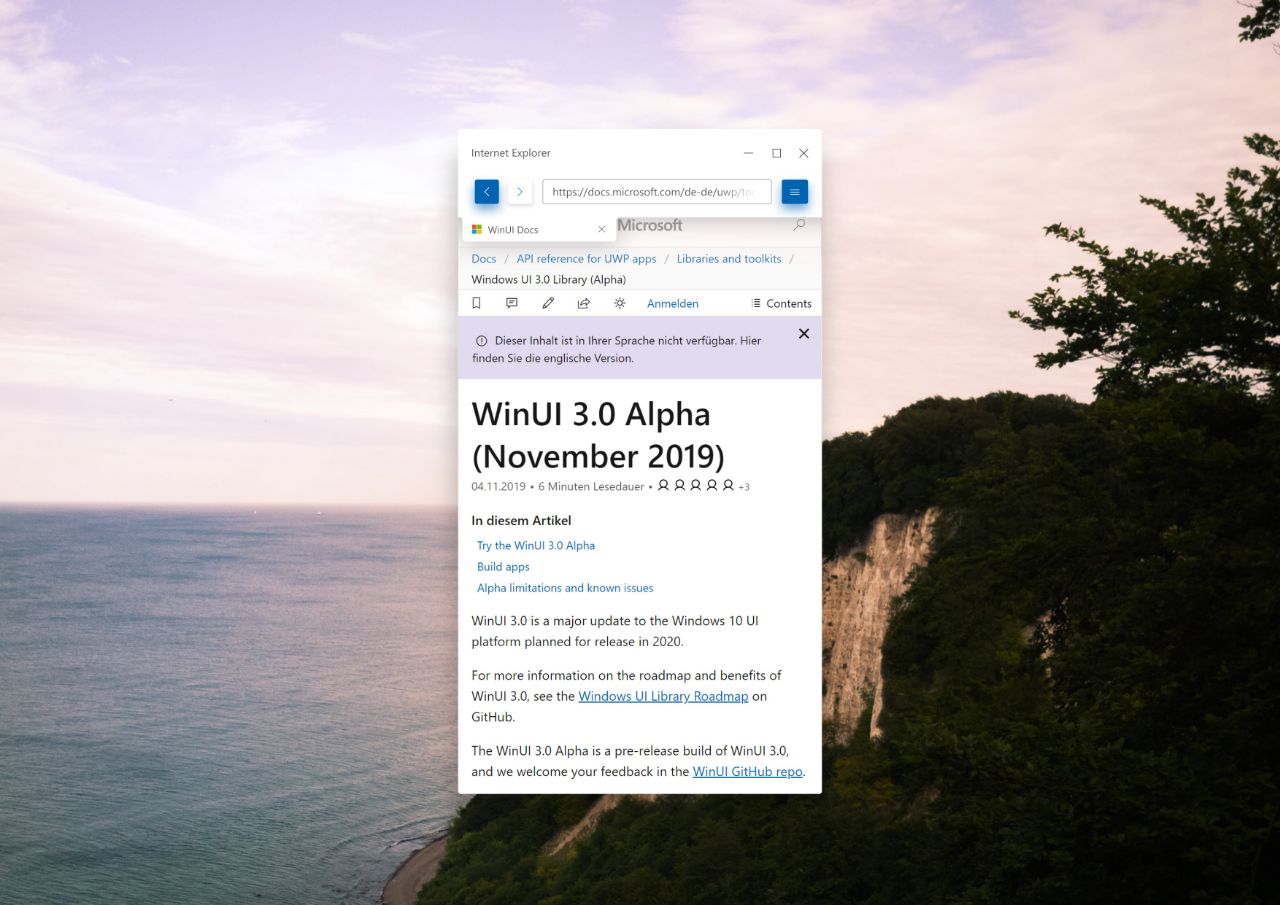Maximize the Internet Explorer window
Viewport: 1280px width, 905px height.
(x=776, y=153)
